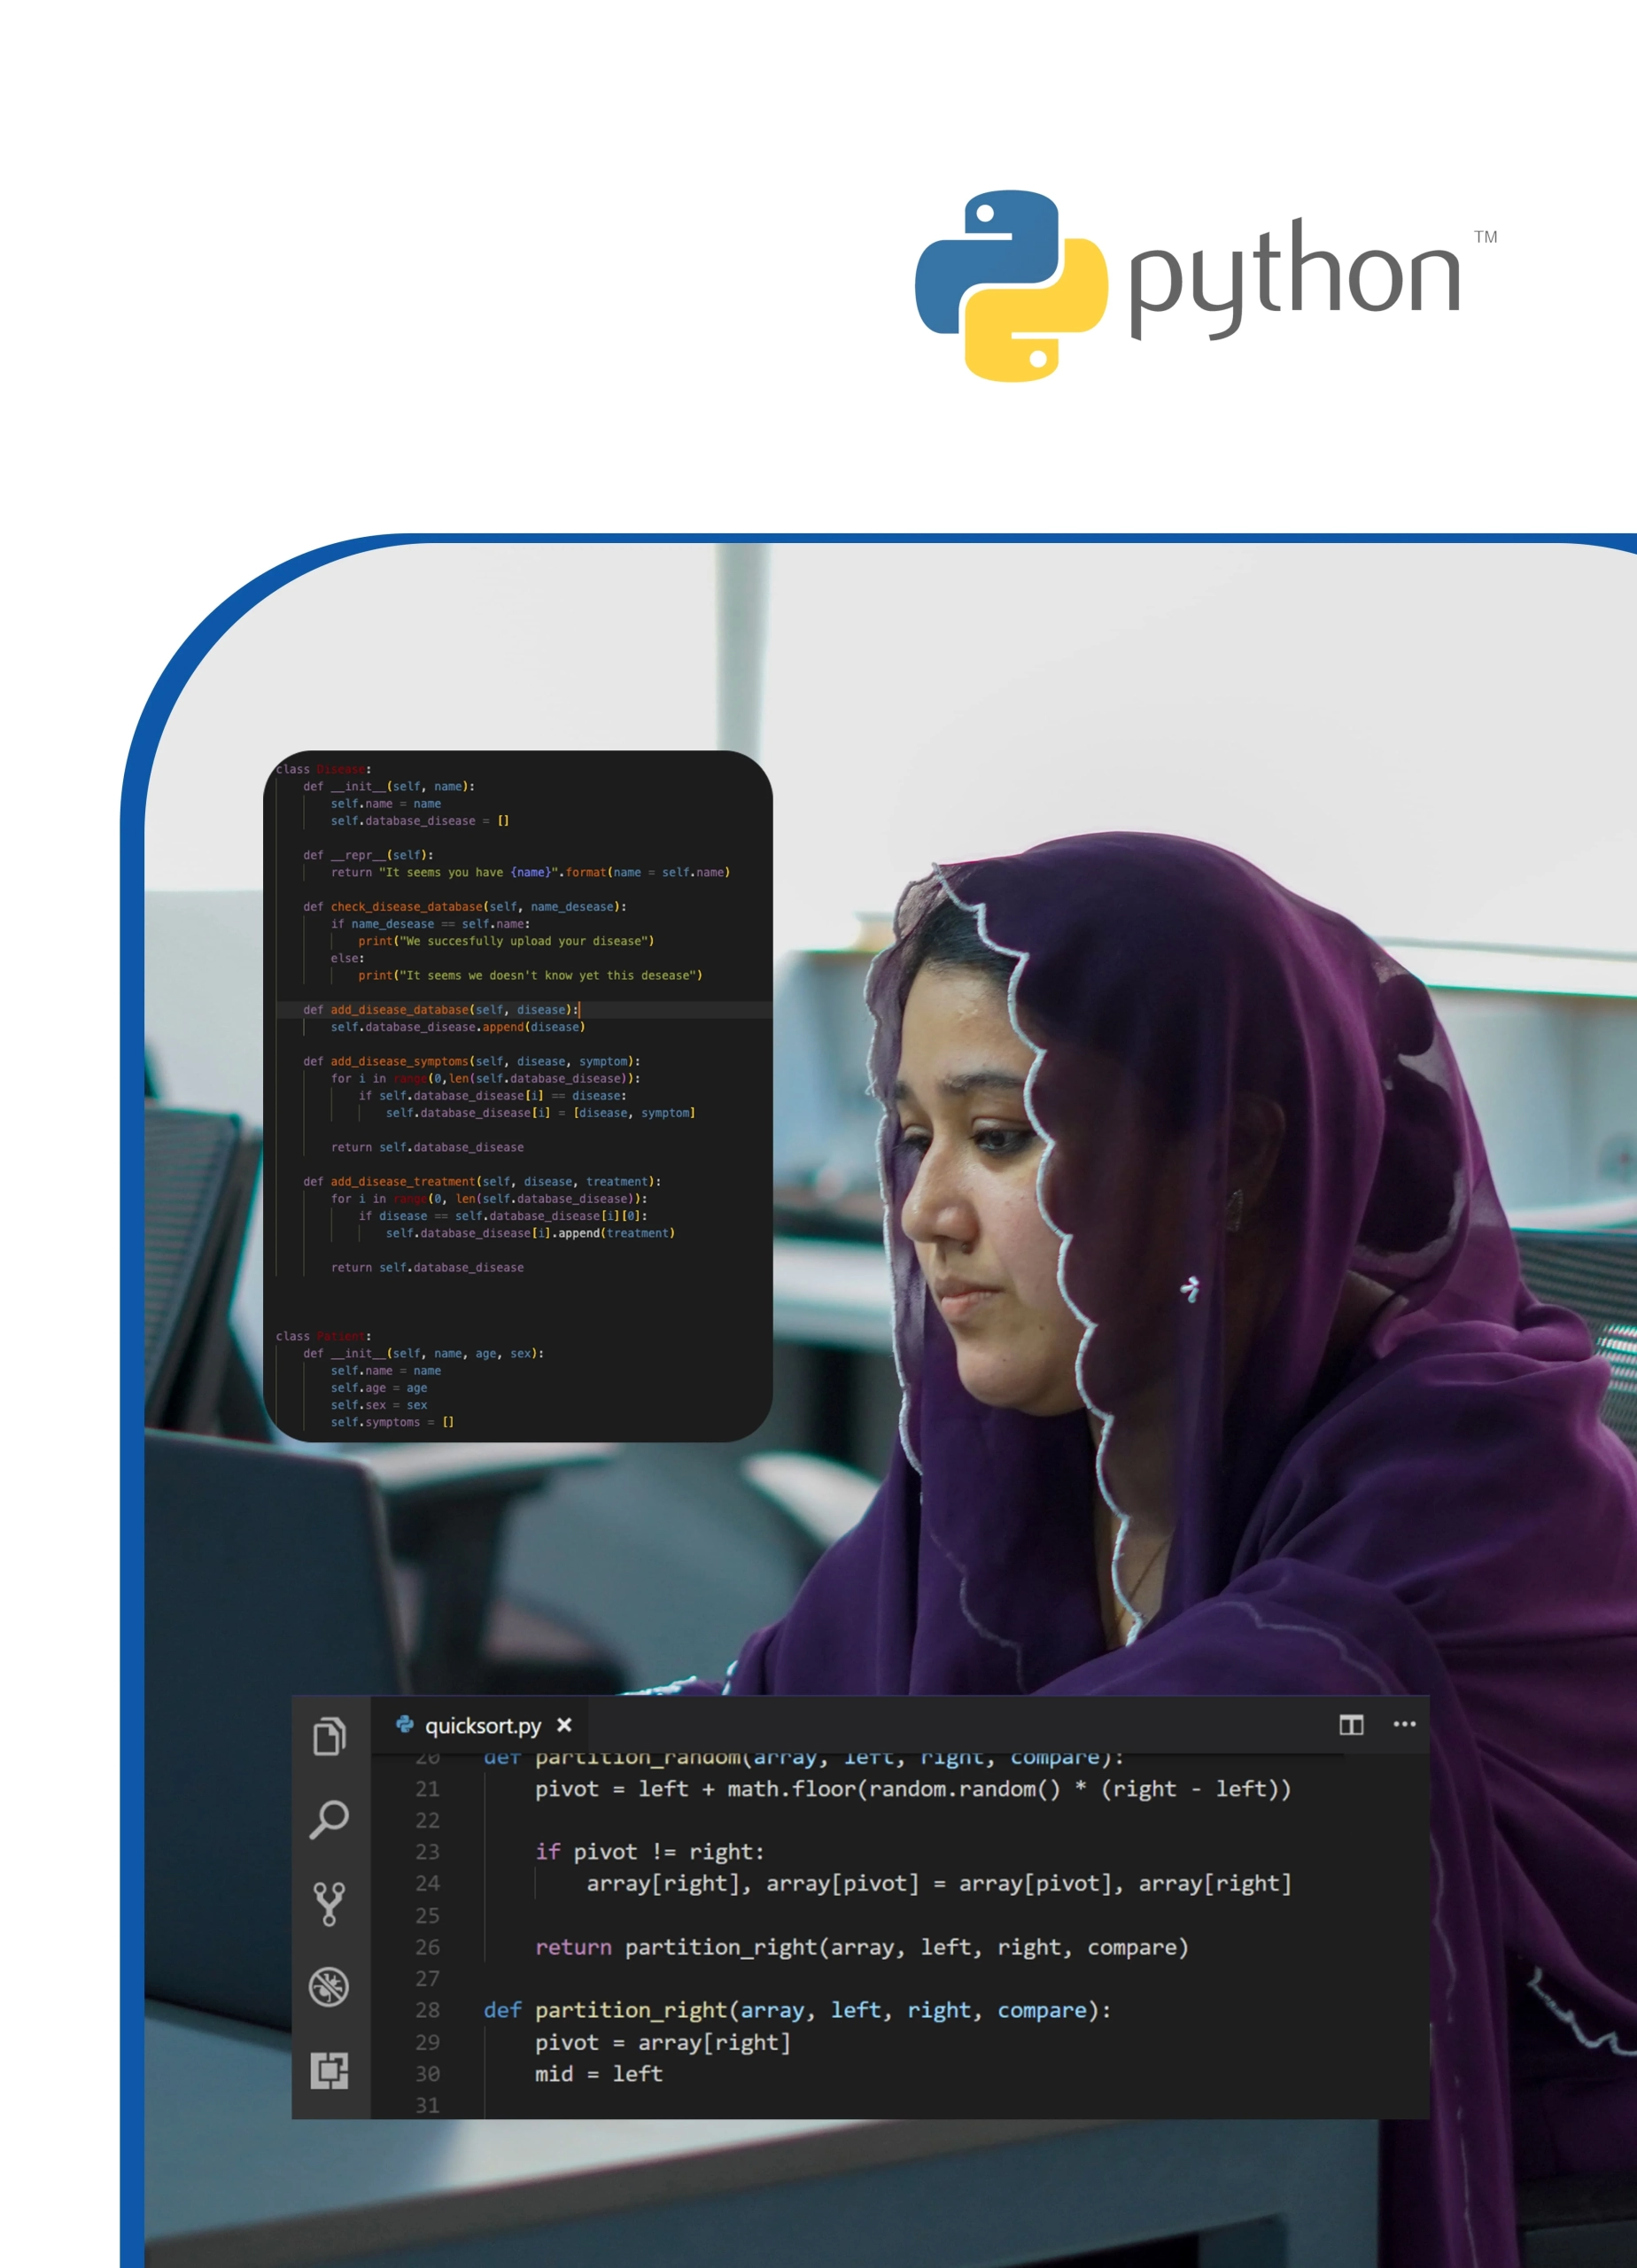Screen dimensions: 1637x2268
Task: Click line number 28 in the gutter
Action: tap(427, 2010)
